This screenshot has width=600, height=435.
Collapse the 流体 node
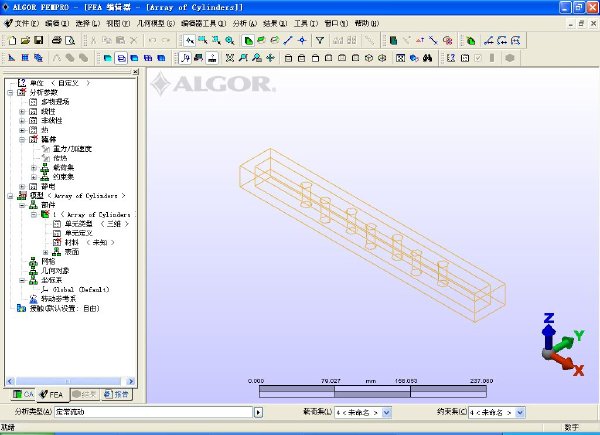[x=22, y=140]
